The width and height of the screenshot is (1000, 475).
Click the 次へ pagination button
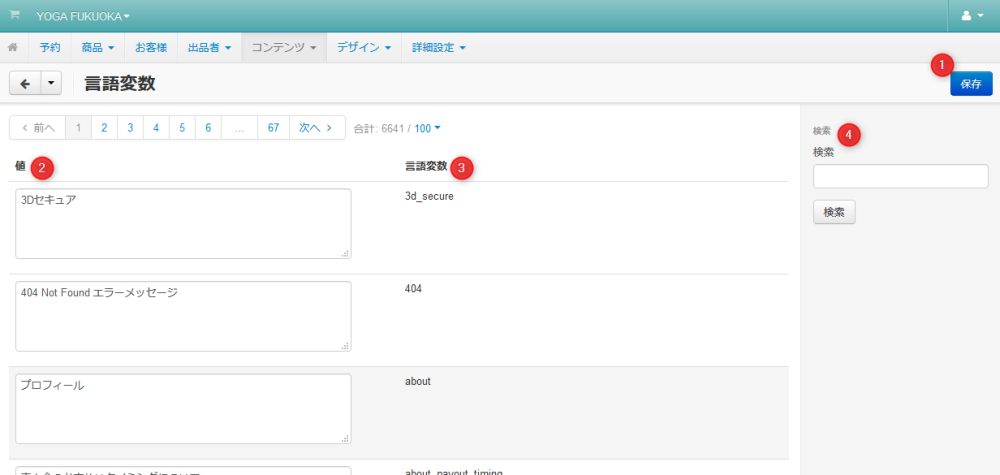click(x=317, y=128)
